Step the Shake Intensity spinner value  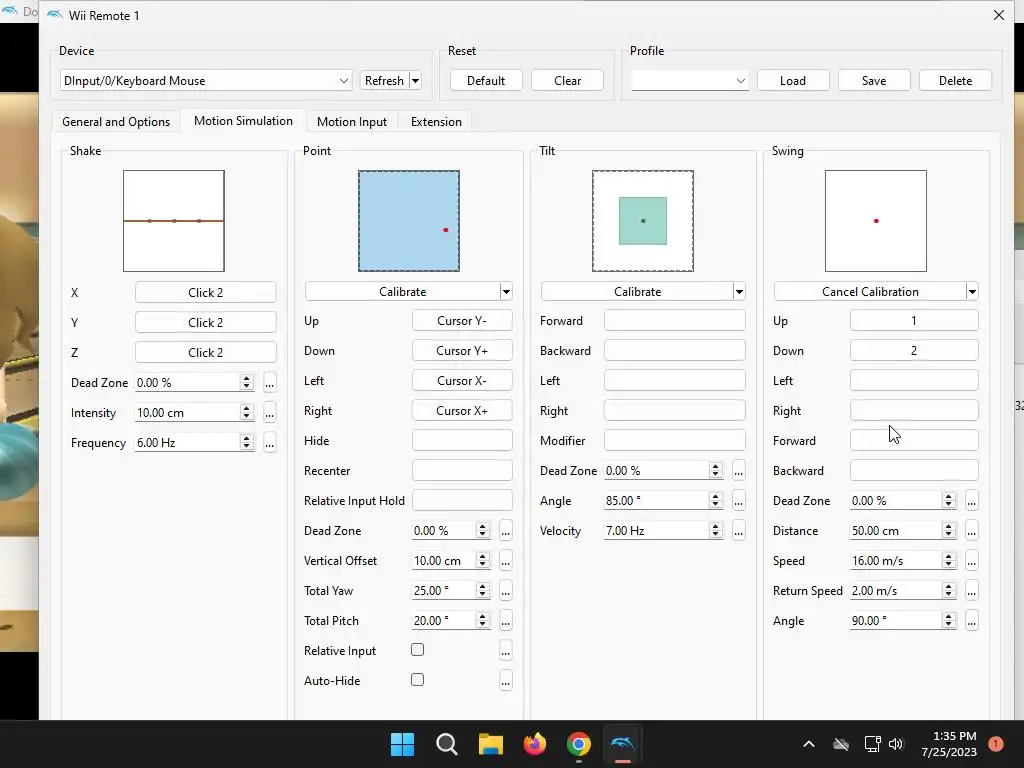246,413
